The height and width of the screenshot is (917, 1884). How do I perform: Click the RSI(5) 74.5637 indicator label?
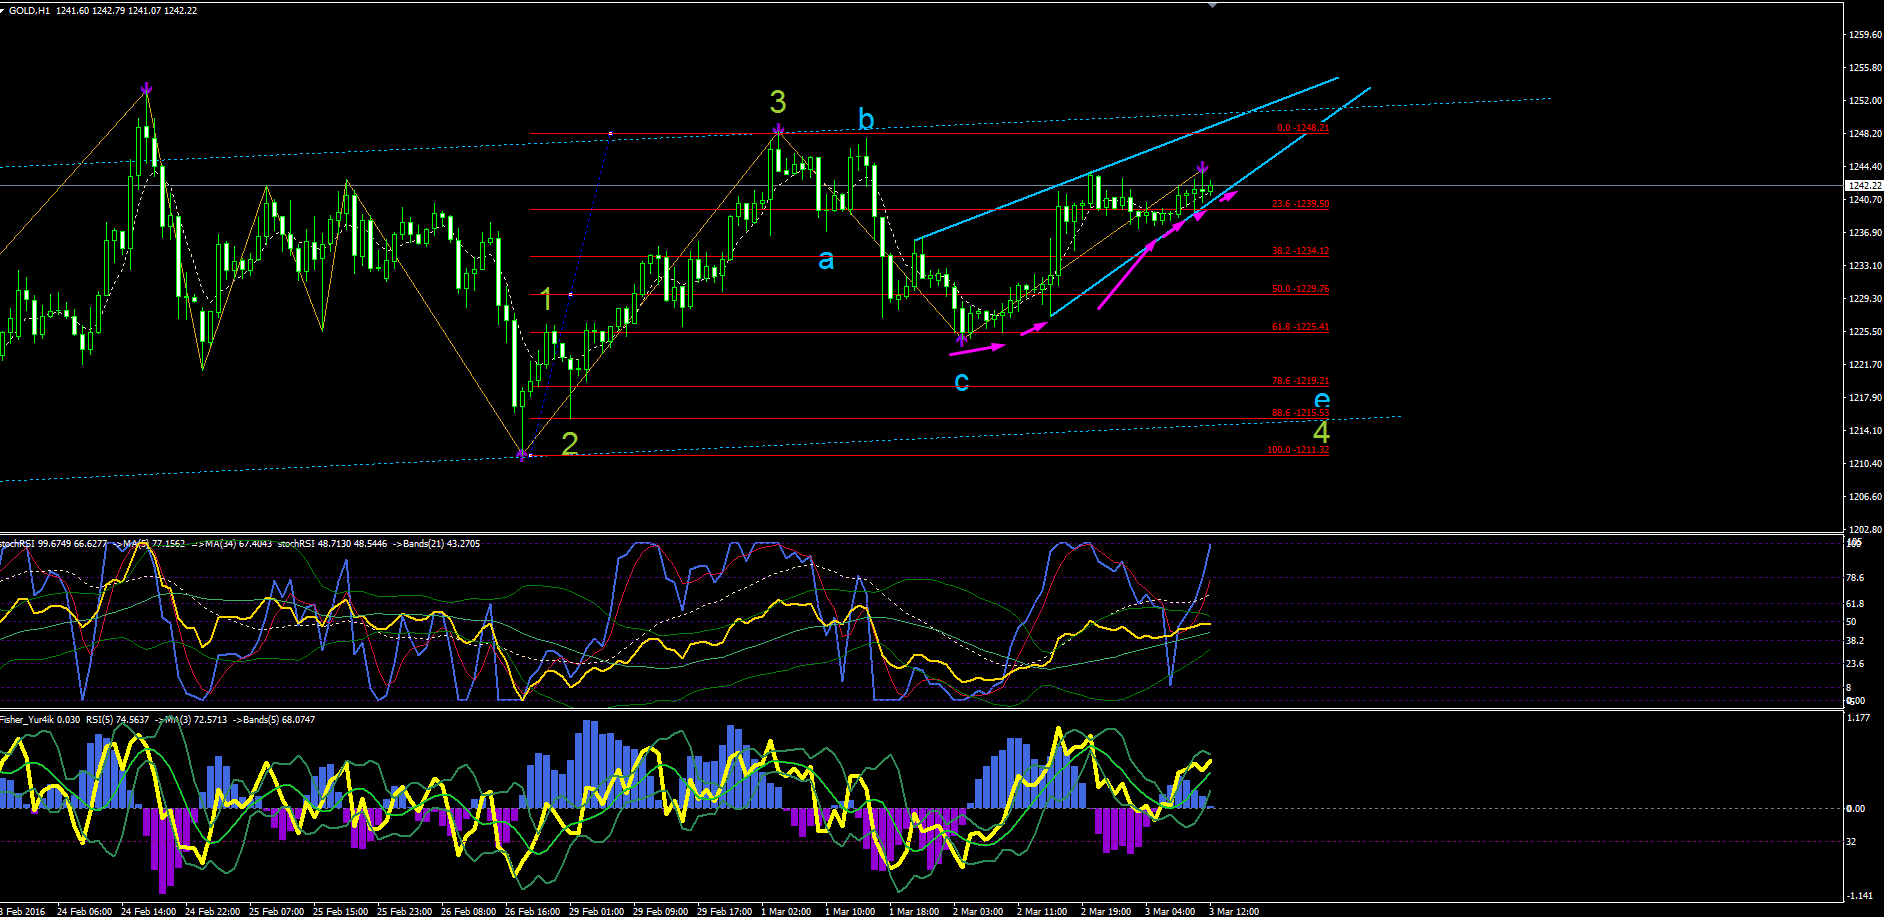117,720
